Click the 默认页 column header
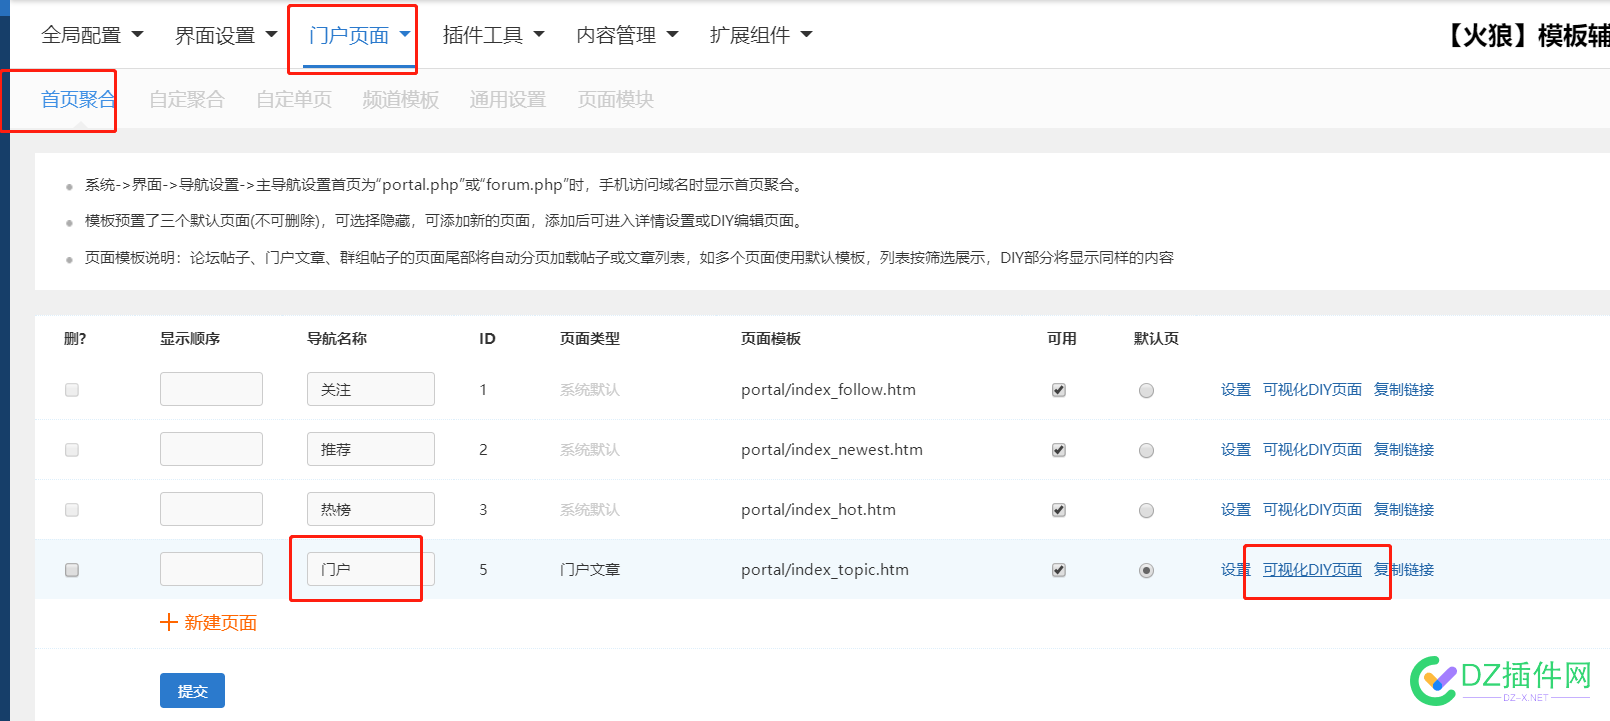Image resolution: width=1610 pixels, height=721 pixels. pyautogui.click(x=1156, y=339)
